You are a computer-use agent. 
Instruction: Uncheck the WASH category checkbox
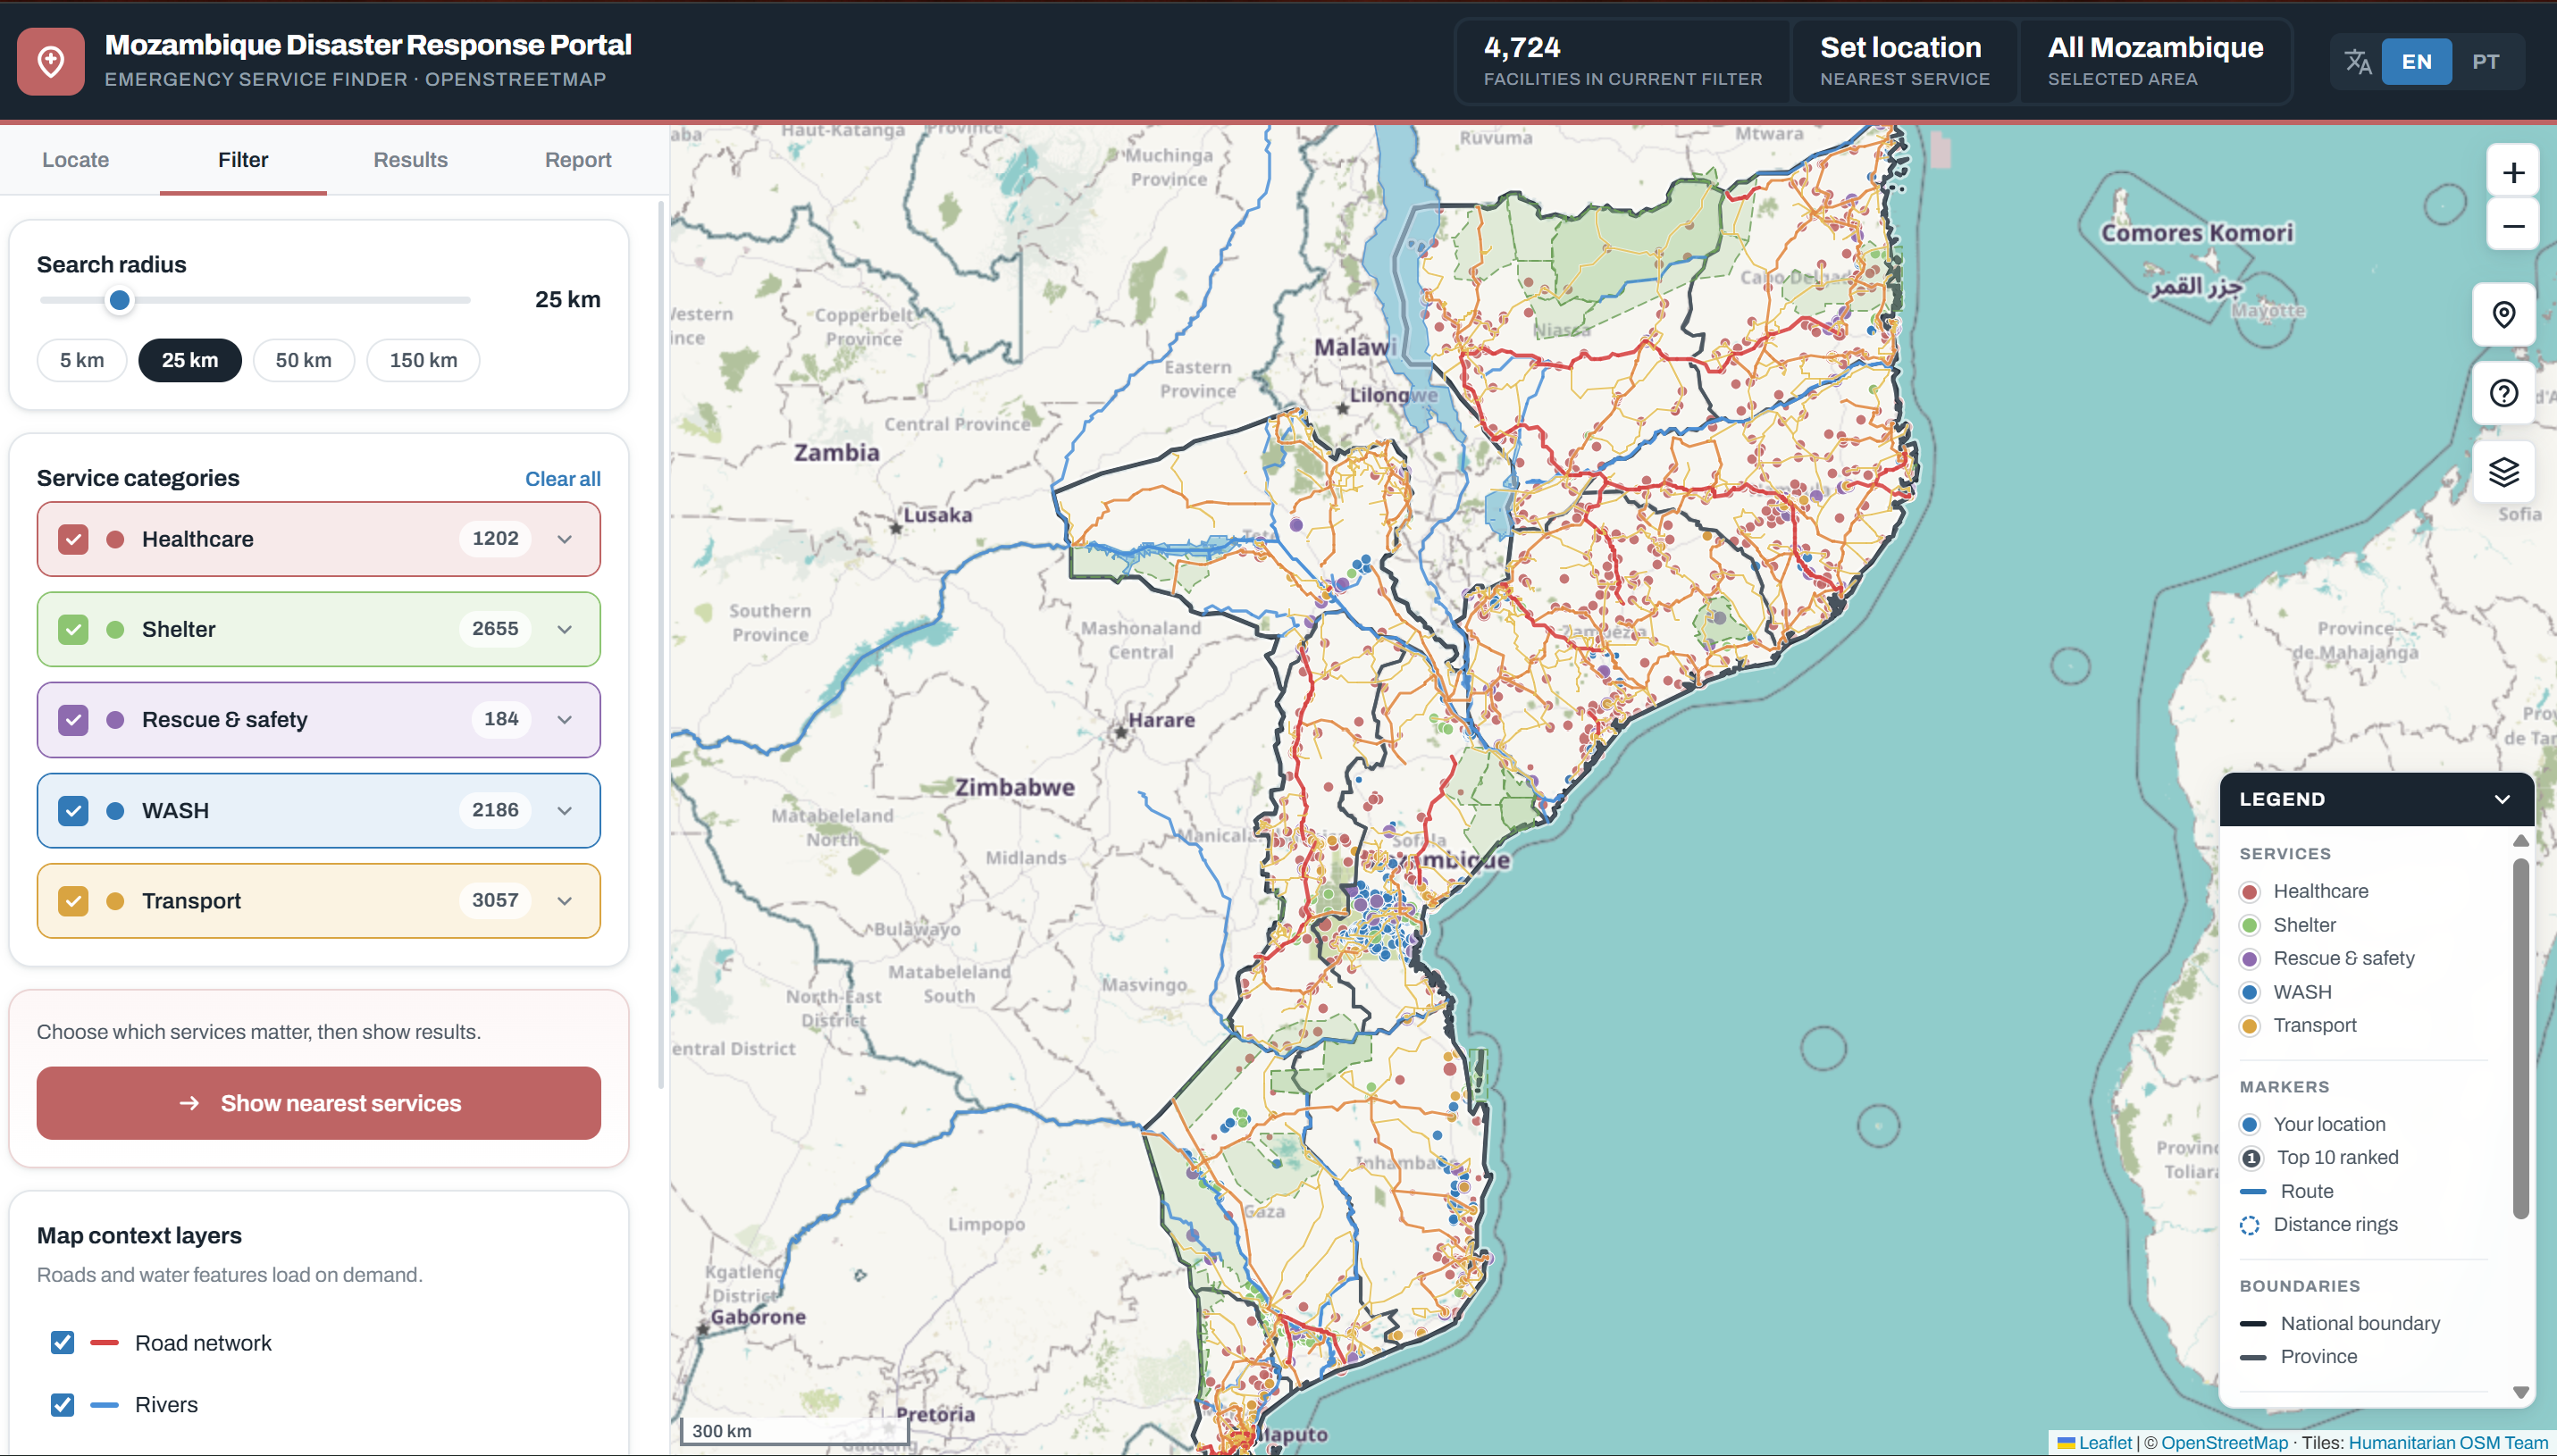click(x=73, y=811)
